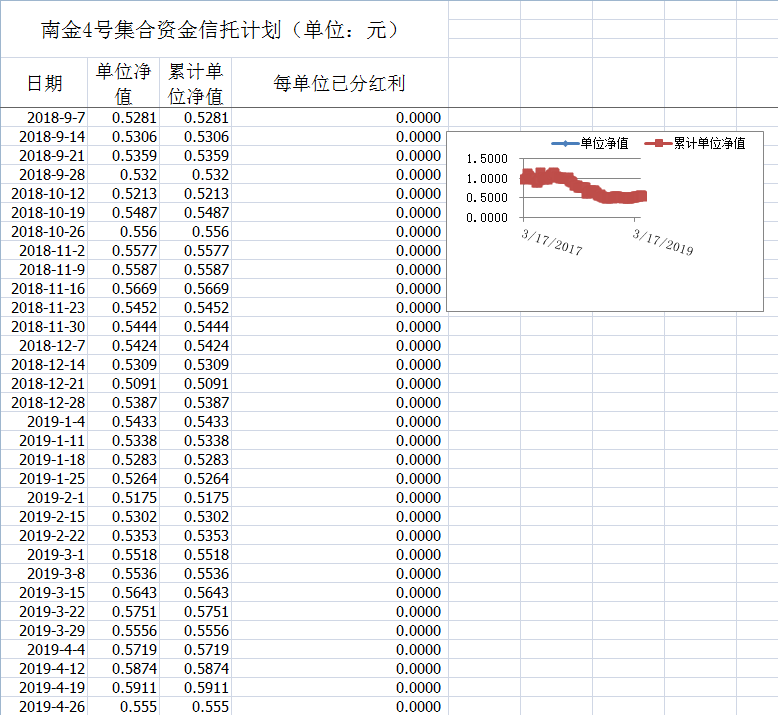
Task: Click the date cell 2019-1-18
Action: coord(44,459)
